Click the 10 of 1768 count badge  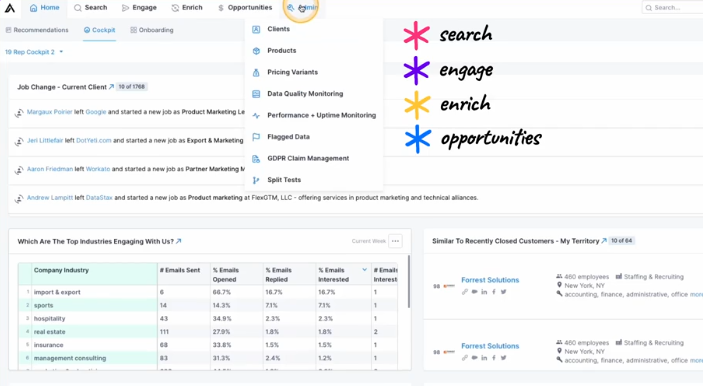[x=132, y=87]
